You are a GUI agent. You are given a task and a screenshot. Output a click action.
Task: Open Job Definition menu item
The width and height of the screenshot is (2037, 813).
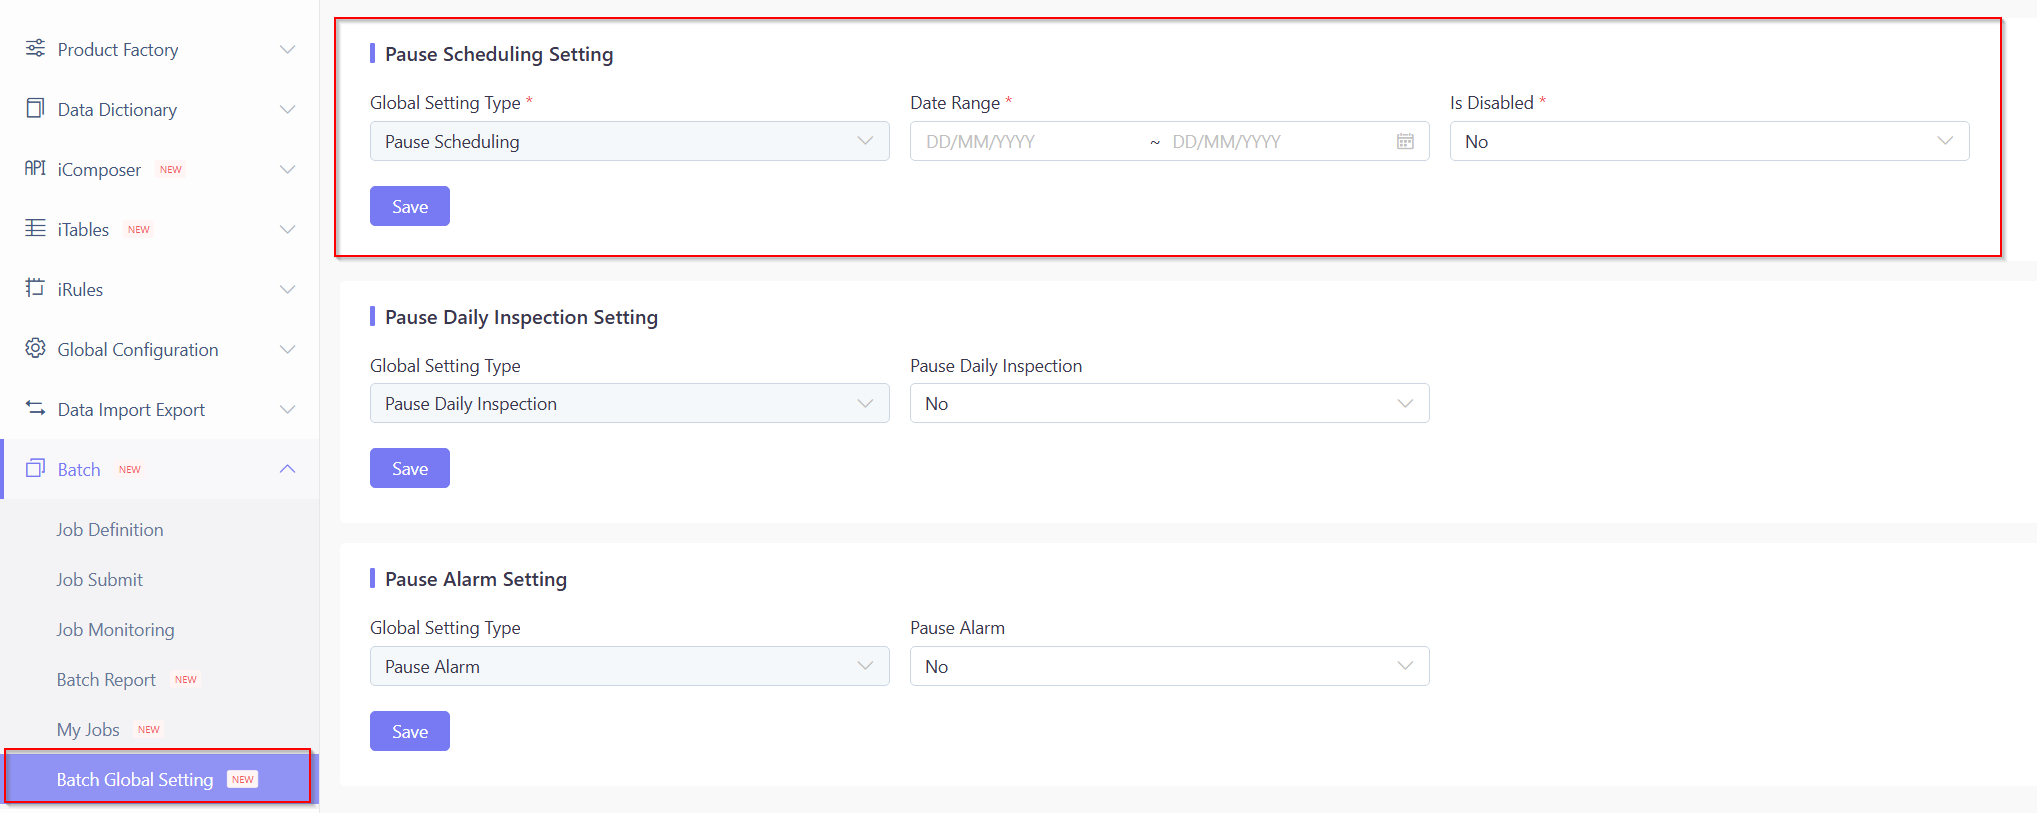pyautogui.click(x=110, y=529)
